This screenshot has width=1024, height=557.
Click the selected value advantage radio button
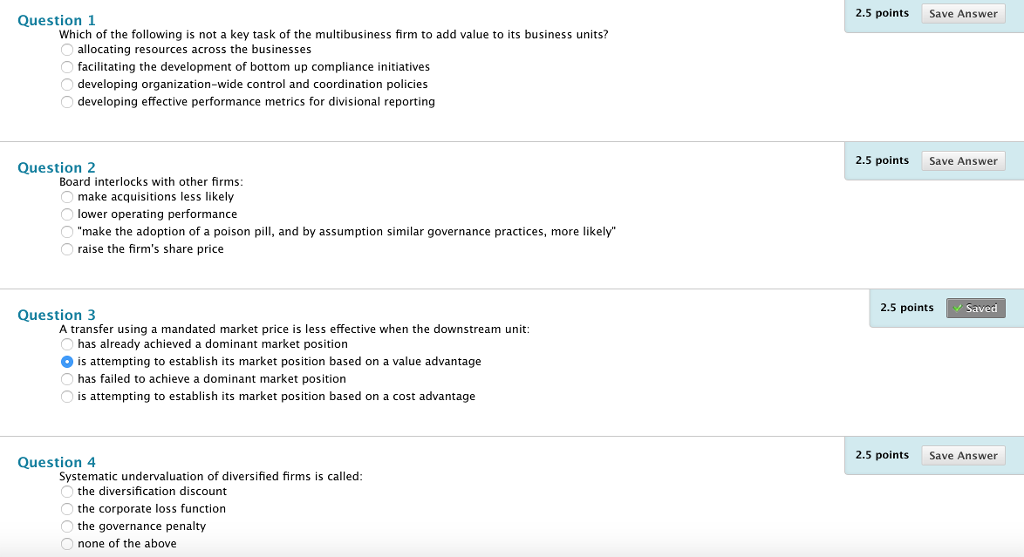click(67, 361)
